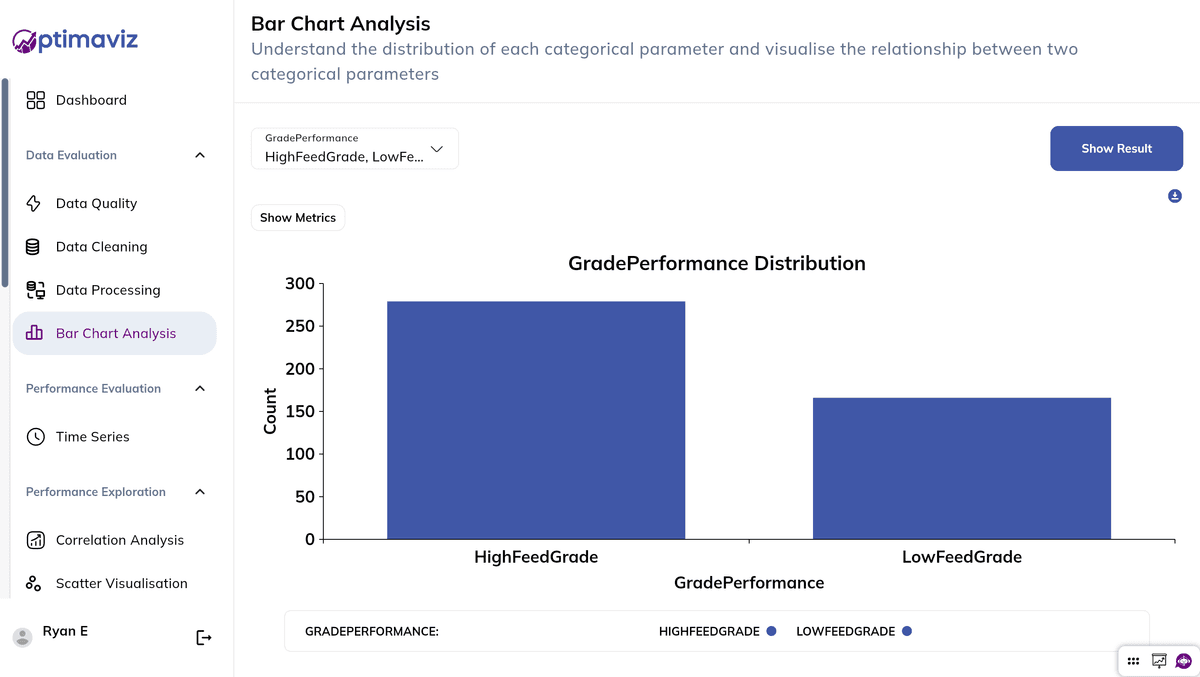Open the GradePerformance dropdown

355,149
